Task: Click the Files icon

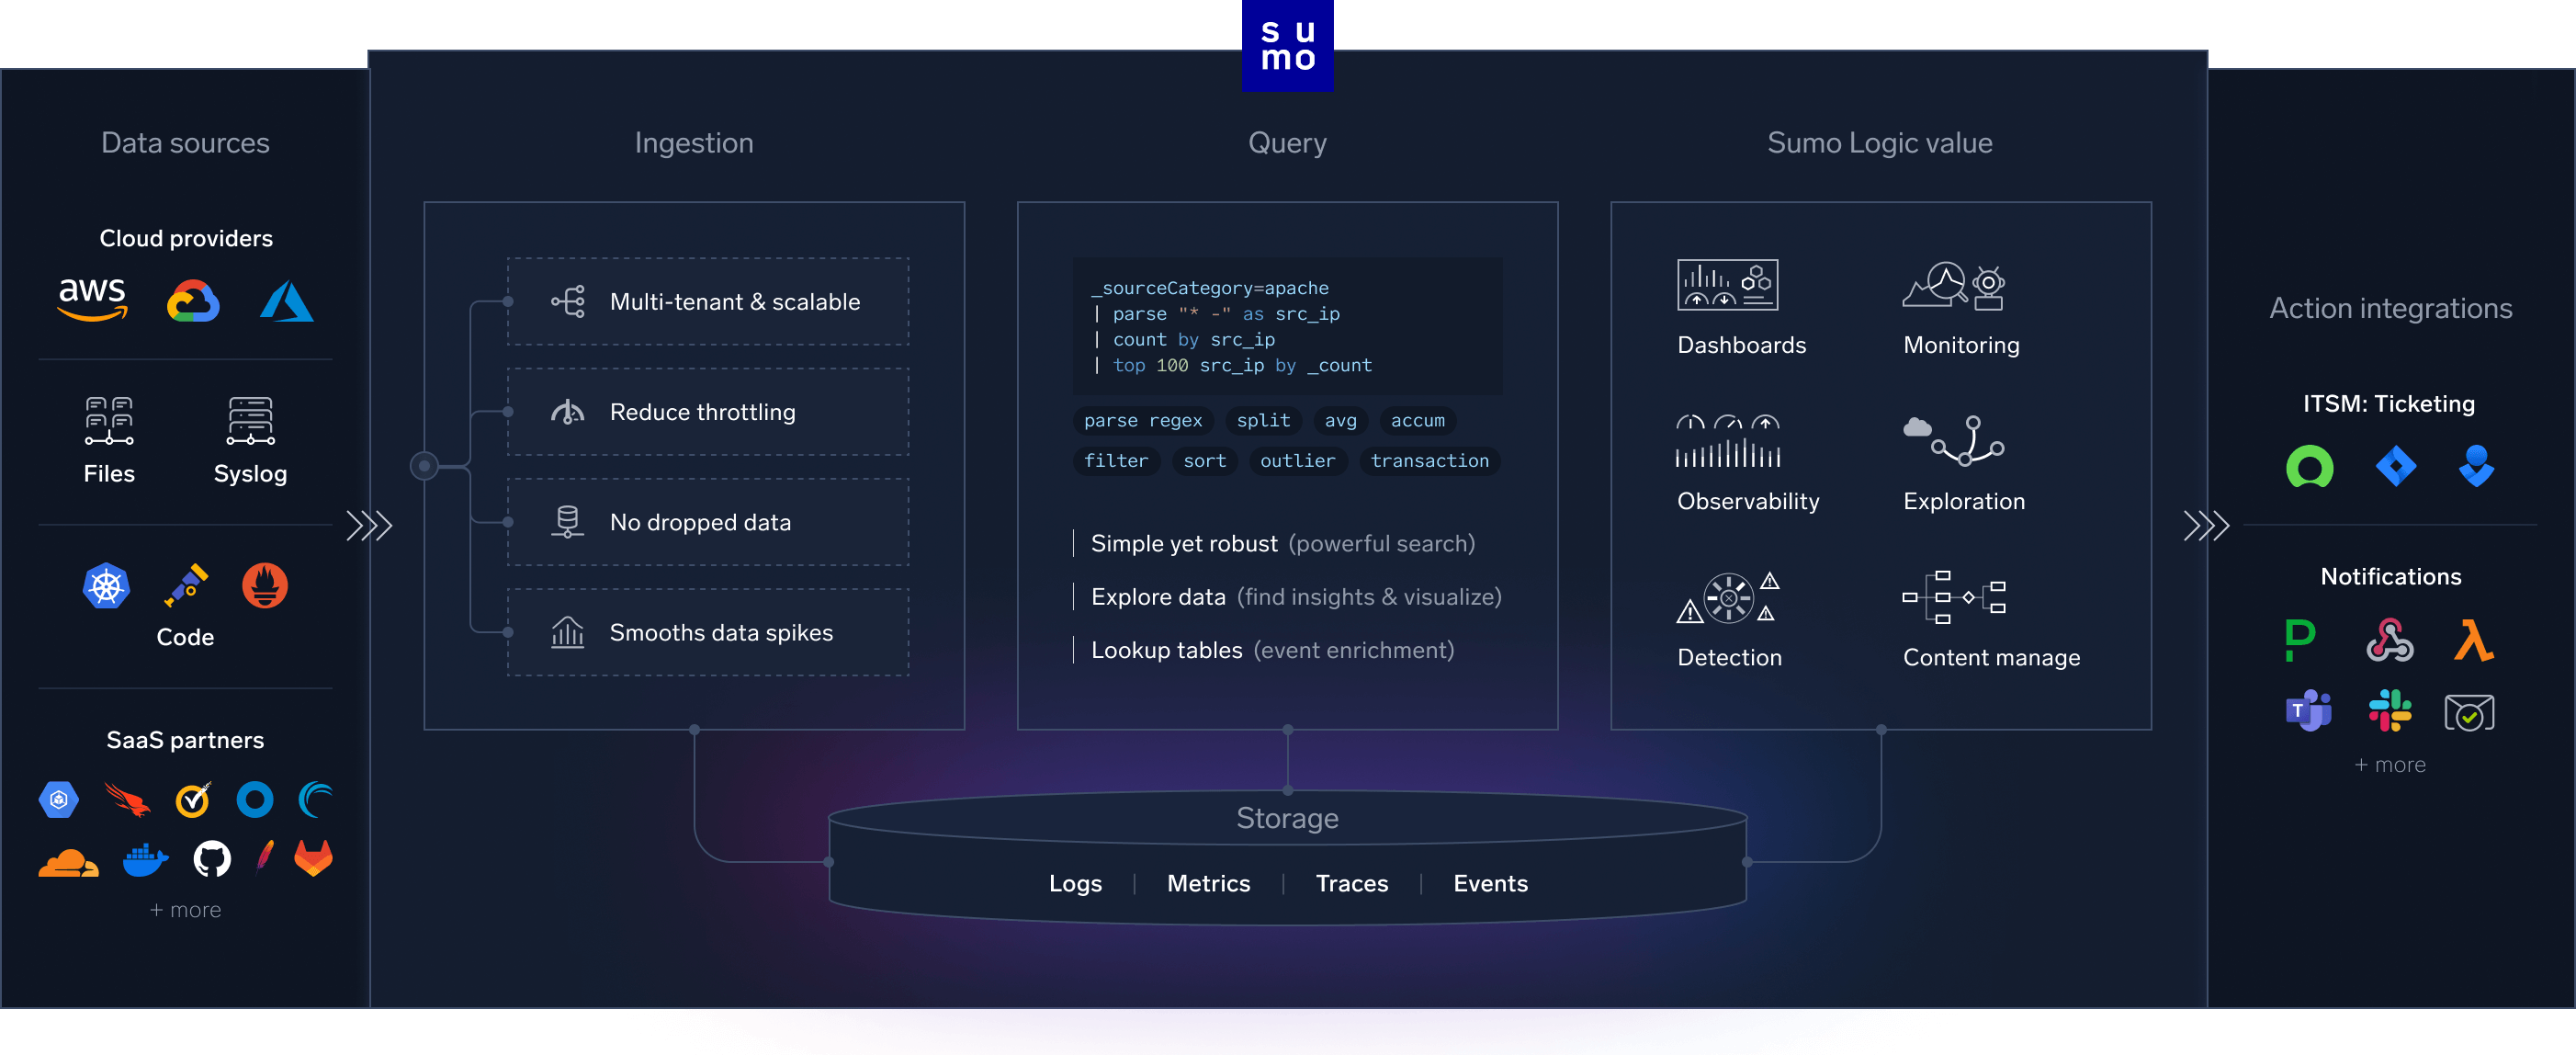Action: pyautogui.click(x=109, y=420)
